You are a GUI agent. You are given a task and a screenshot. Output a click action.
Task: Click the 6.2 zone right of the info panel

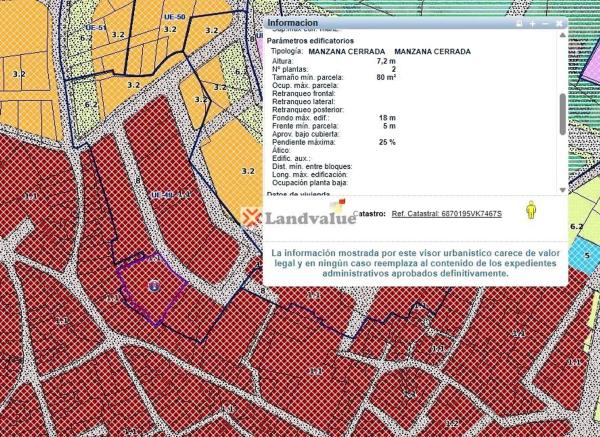[576, 226]
